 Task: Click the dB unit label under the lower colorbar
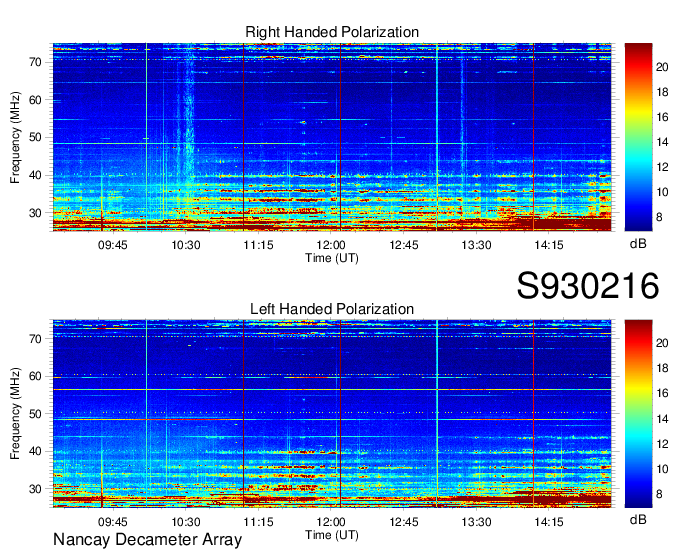point(638,519)
